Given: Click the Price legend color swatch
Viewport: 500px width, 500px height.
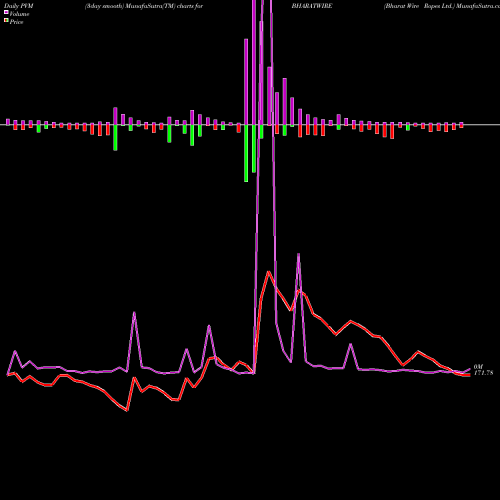Looking at the screenshot, I should click(x=6, y=21).
